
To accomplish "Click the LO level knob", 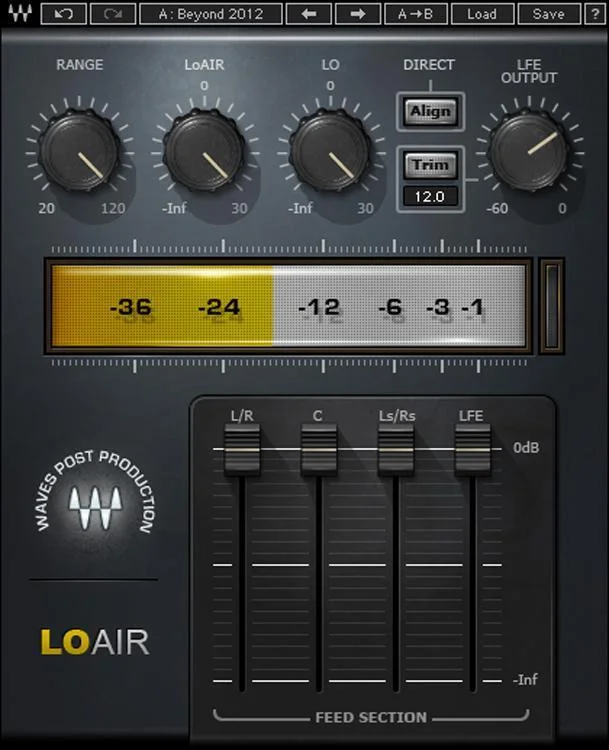I will tap(330, 151).
